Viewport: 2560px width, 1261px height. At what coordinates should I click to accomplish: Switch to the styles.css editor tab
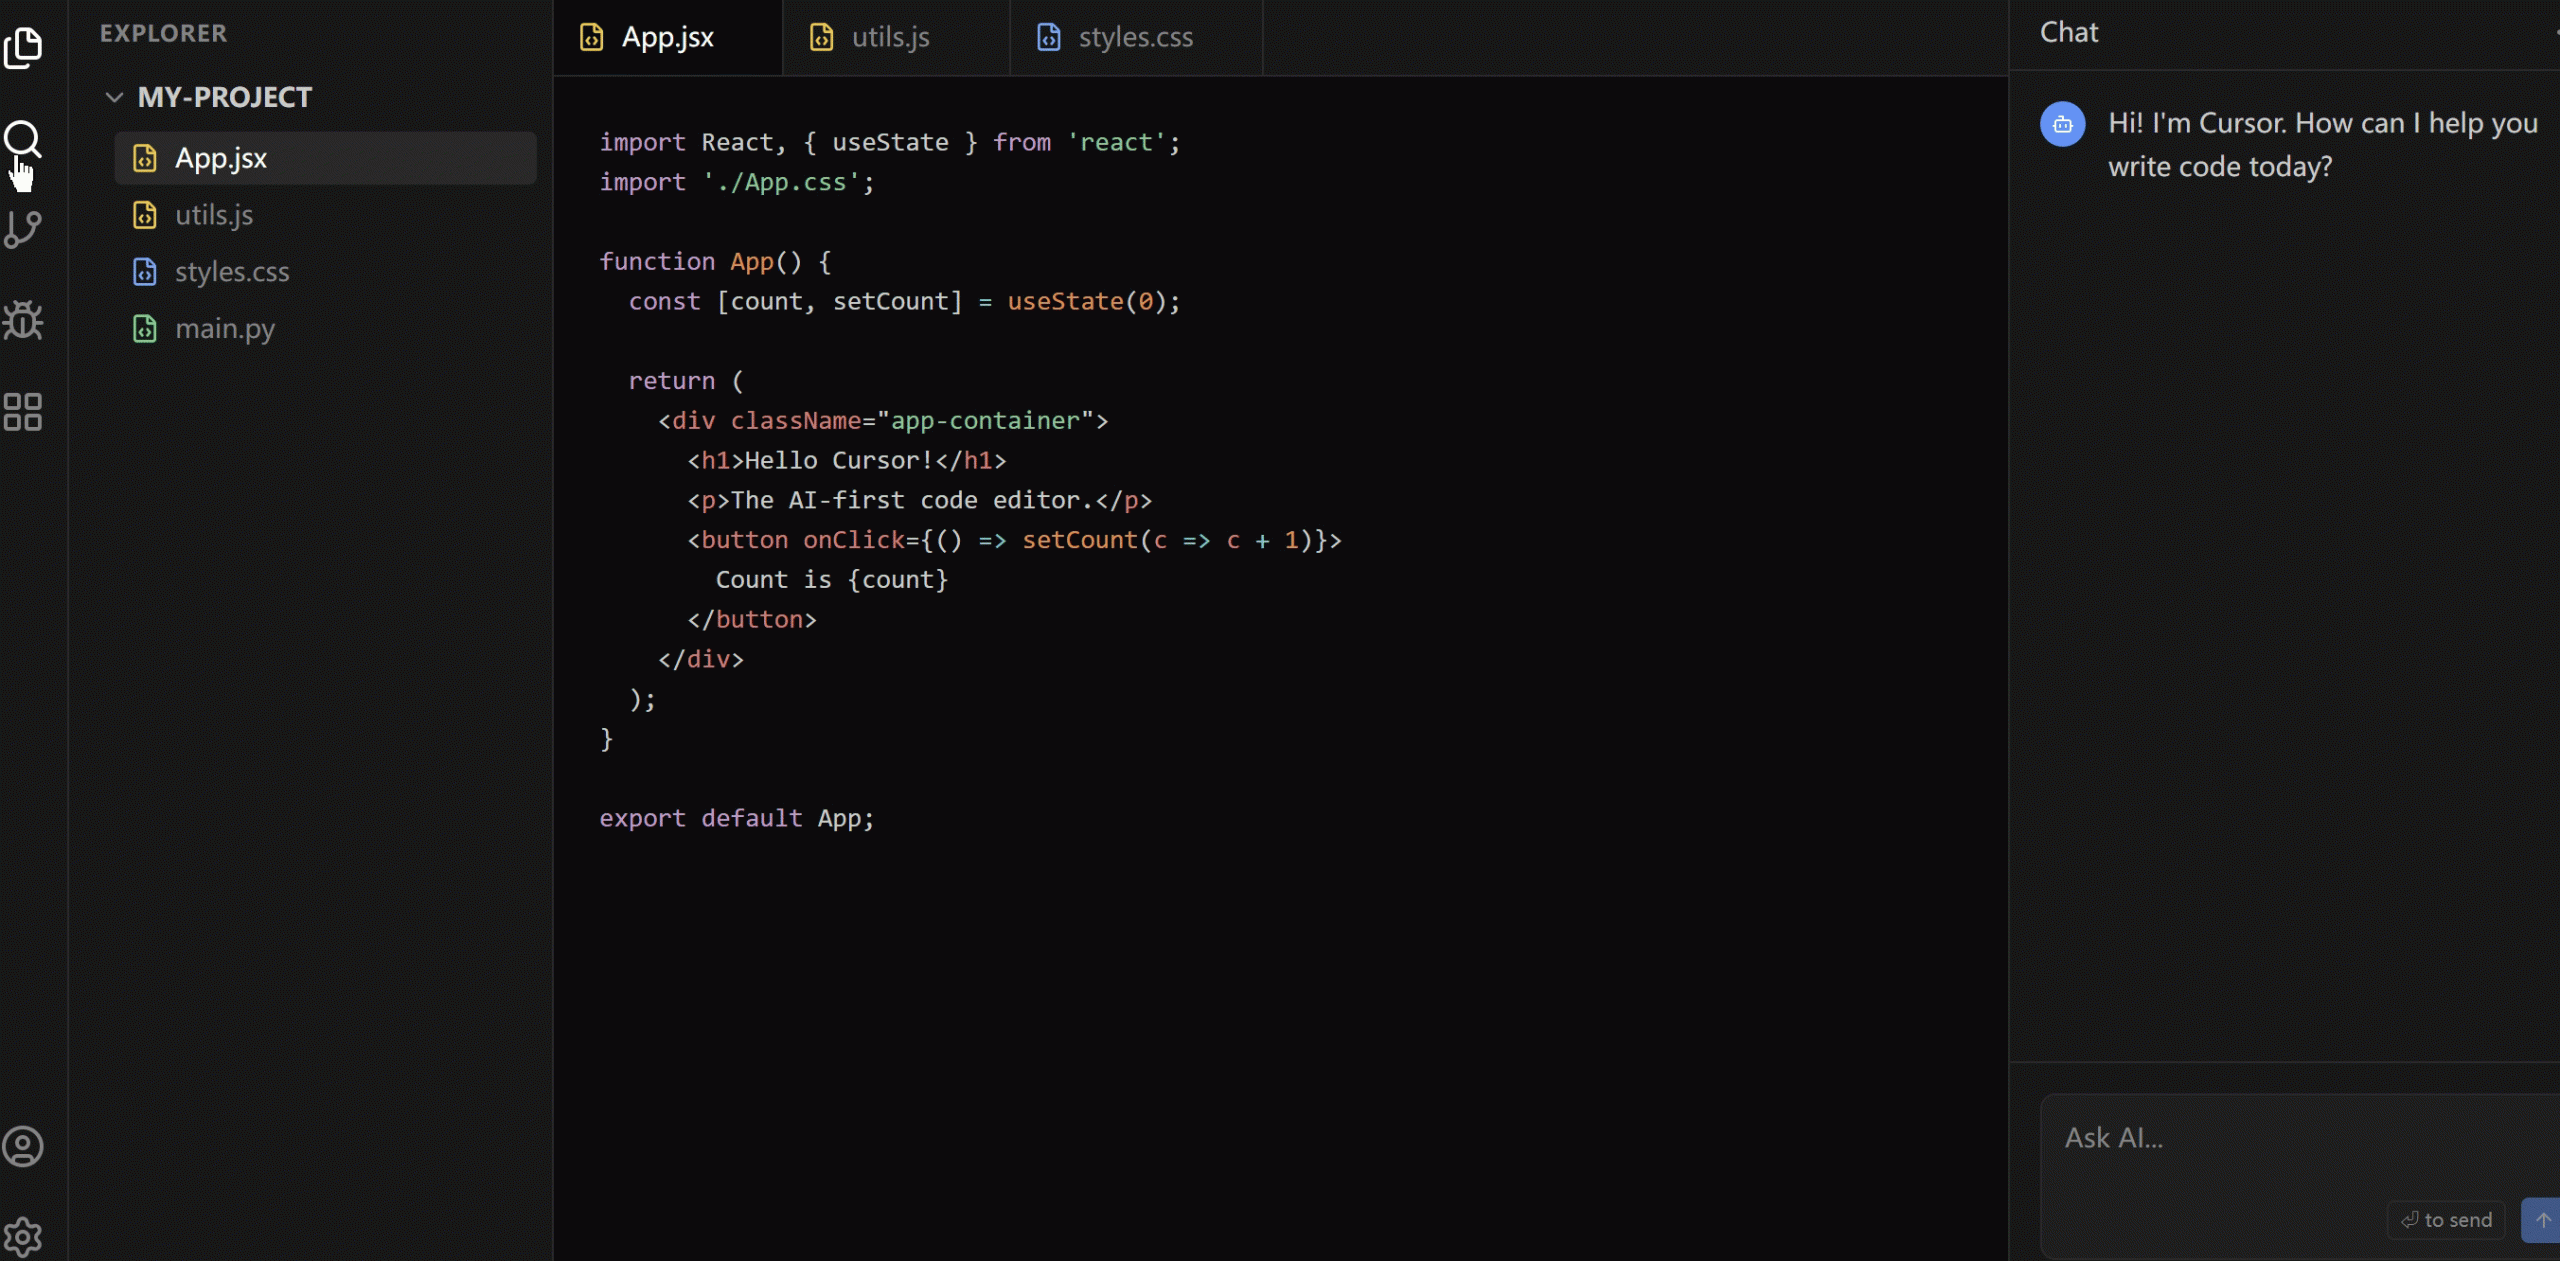point(1135,38)
